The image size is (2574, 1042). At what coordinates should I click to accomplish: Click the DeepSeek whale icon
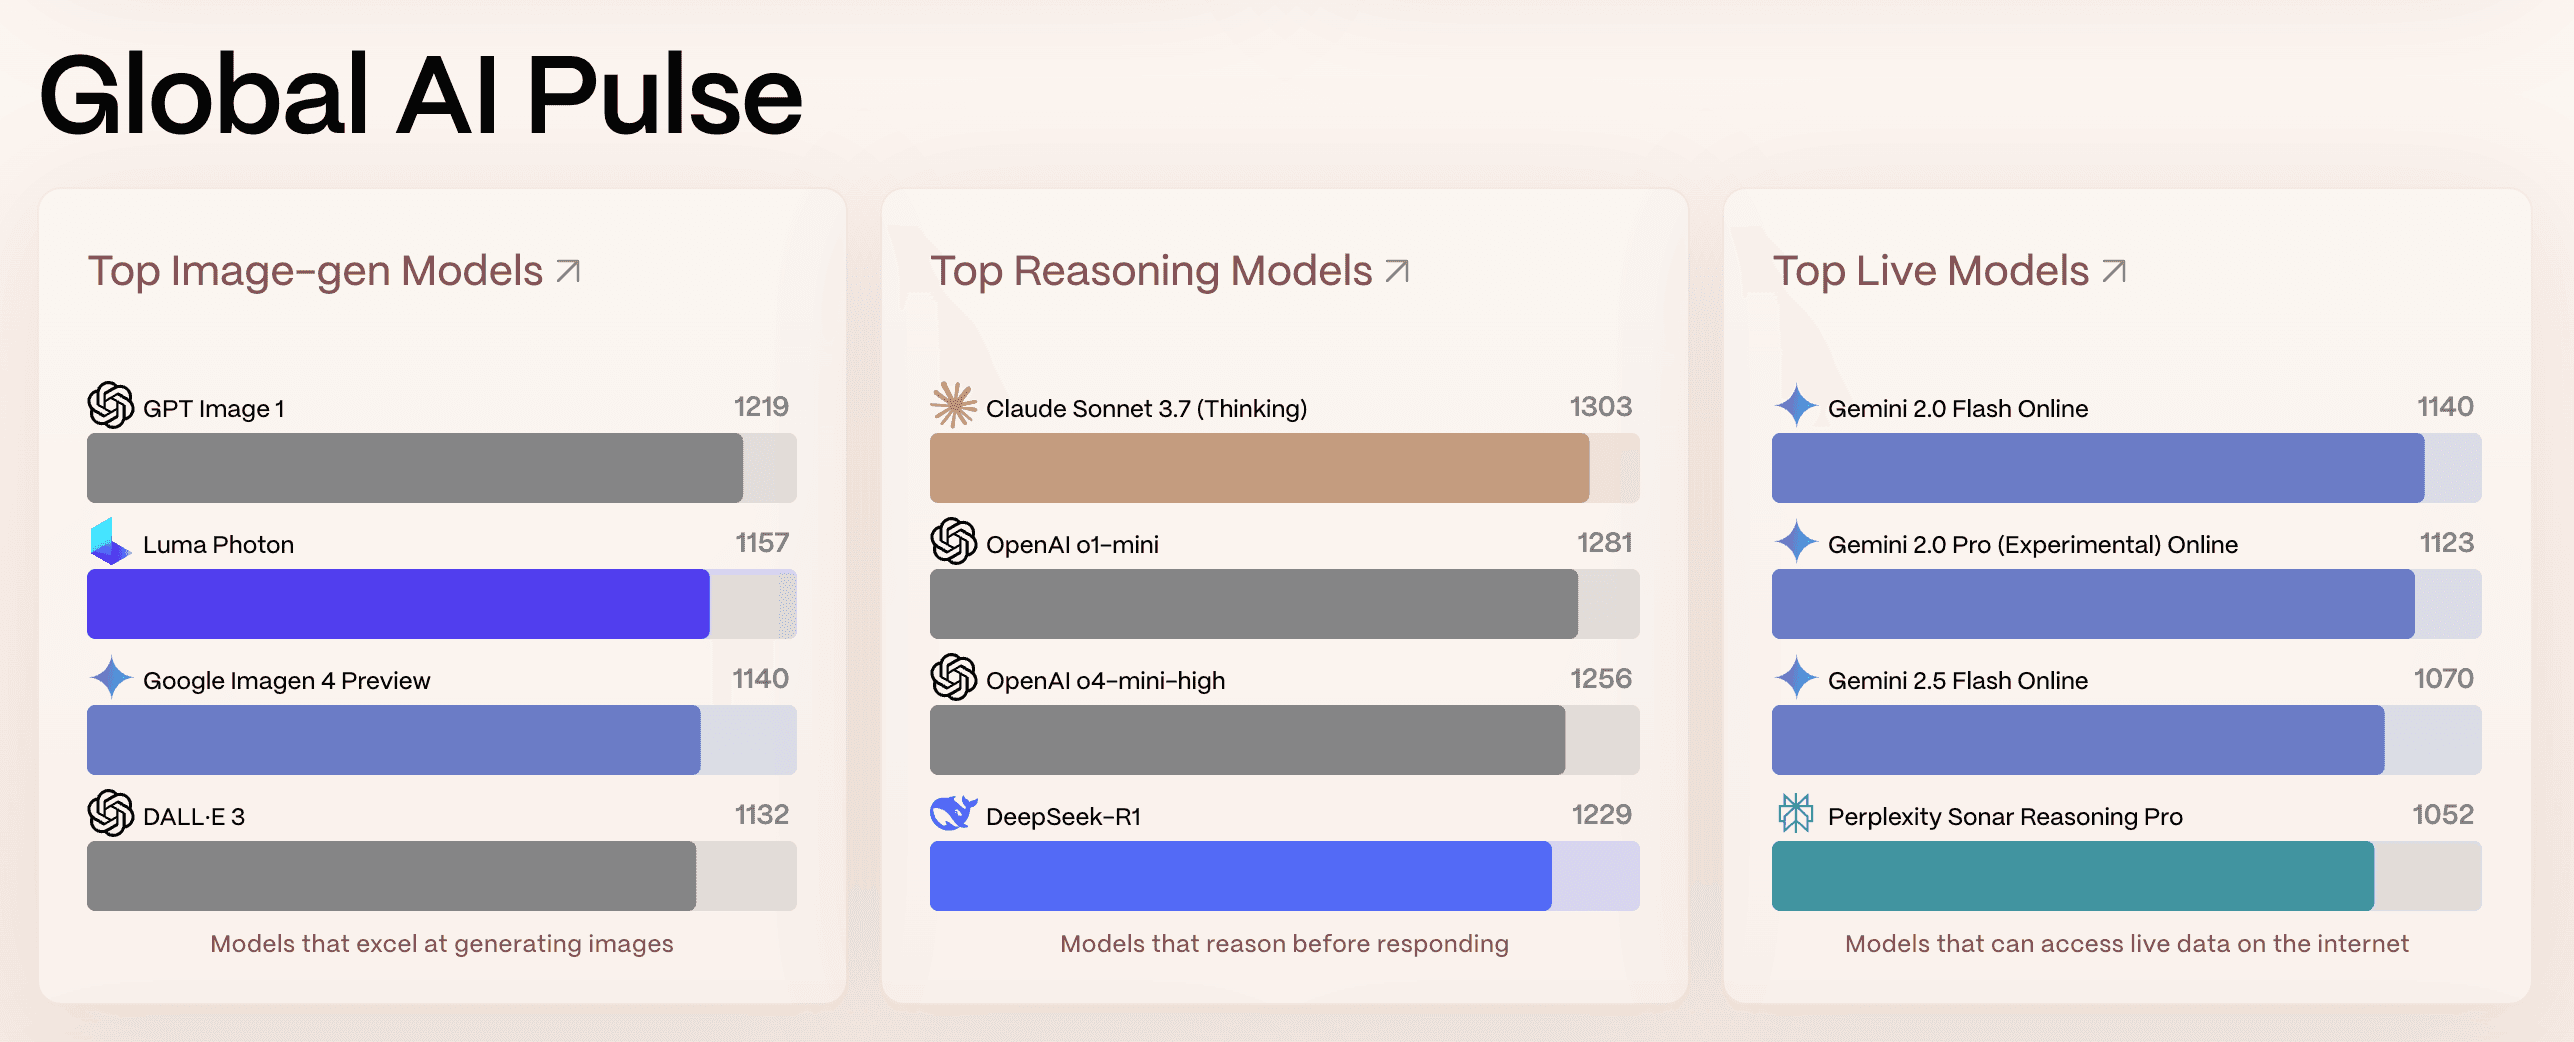954,816
